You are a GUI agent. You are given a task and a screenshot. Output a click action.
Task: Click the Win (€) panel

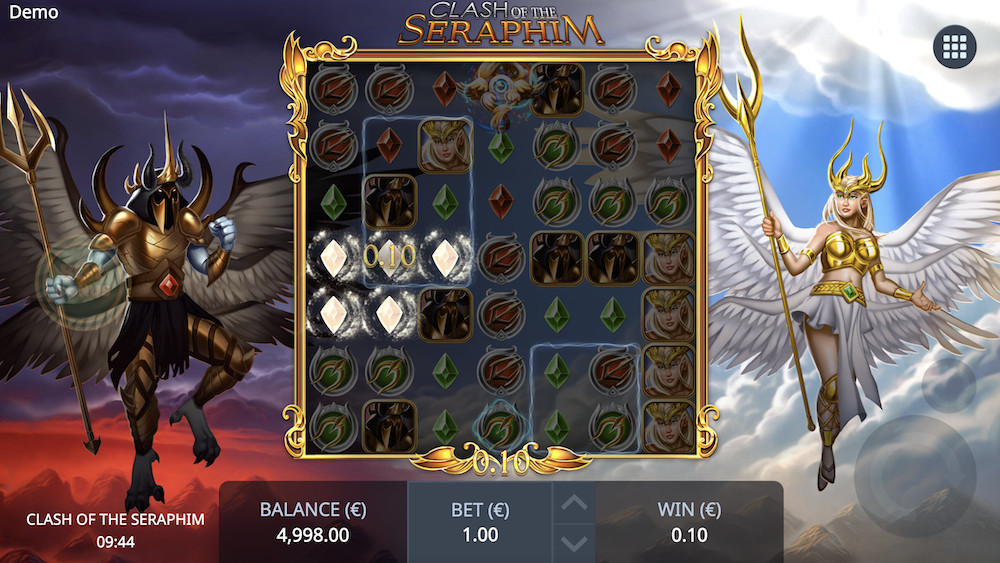click(689, 522)
